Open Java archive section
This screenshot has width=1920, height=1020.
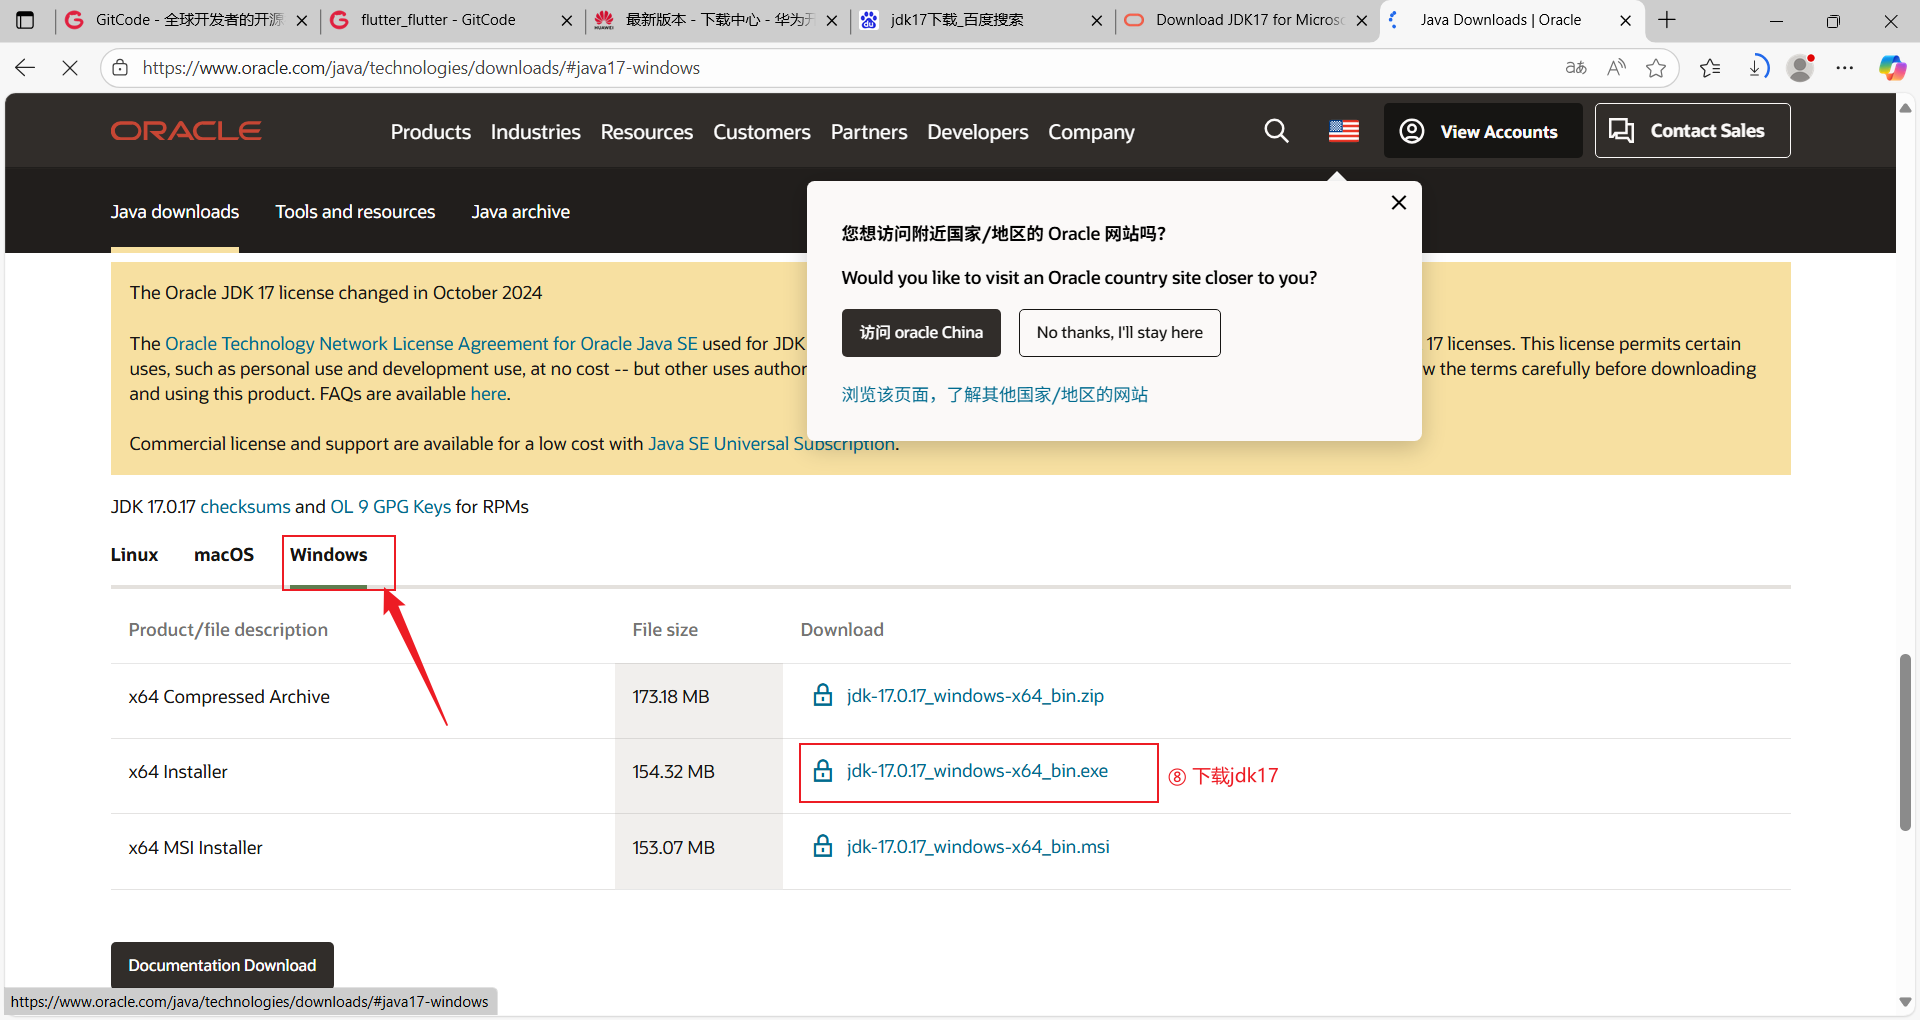point(521,212)
